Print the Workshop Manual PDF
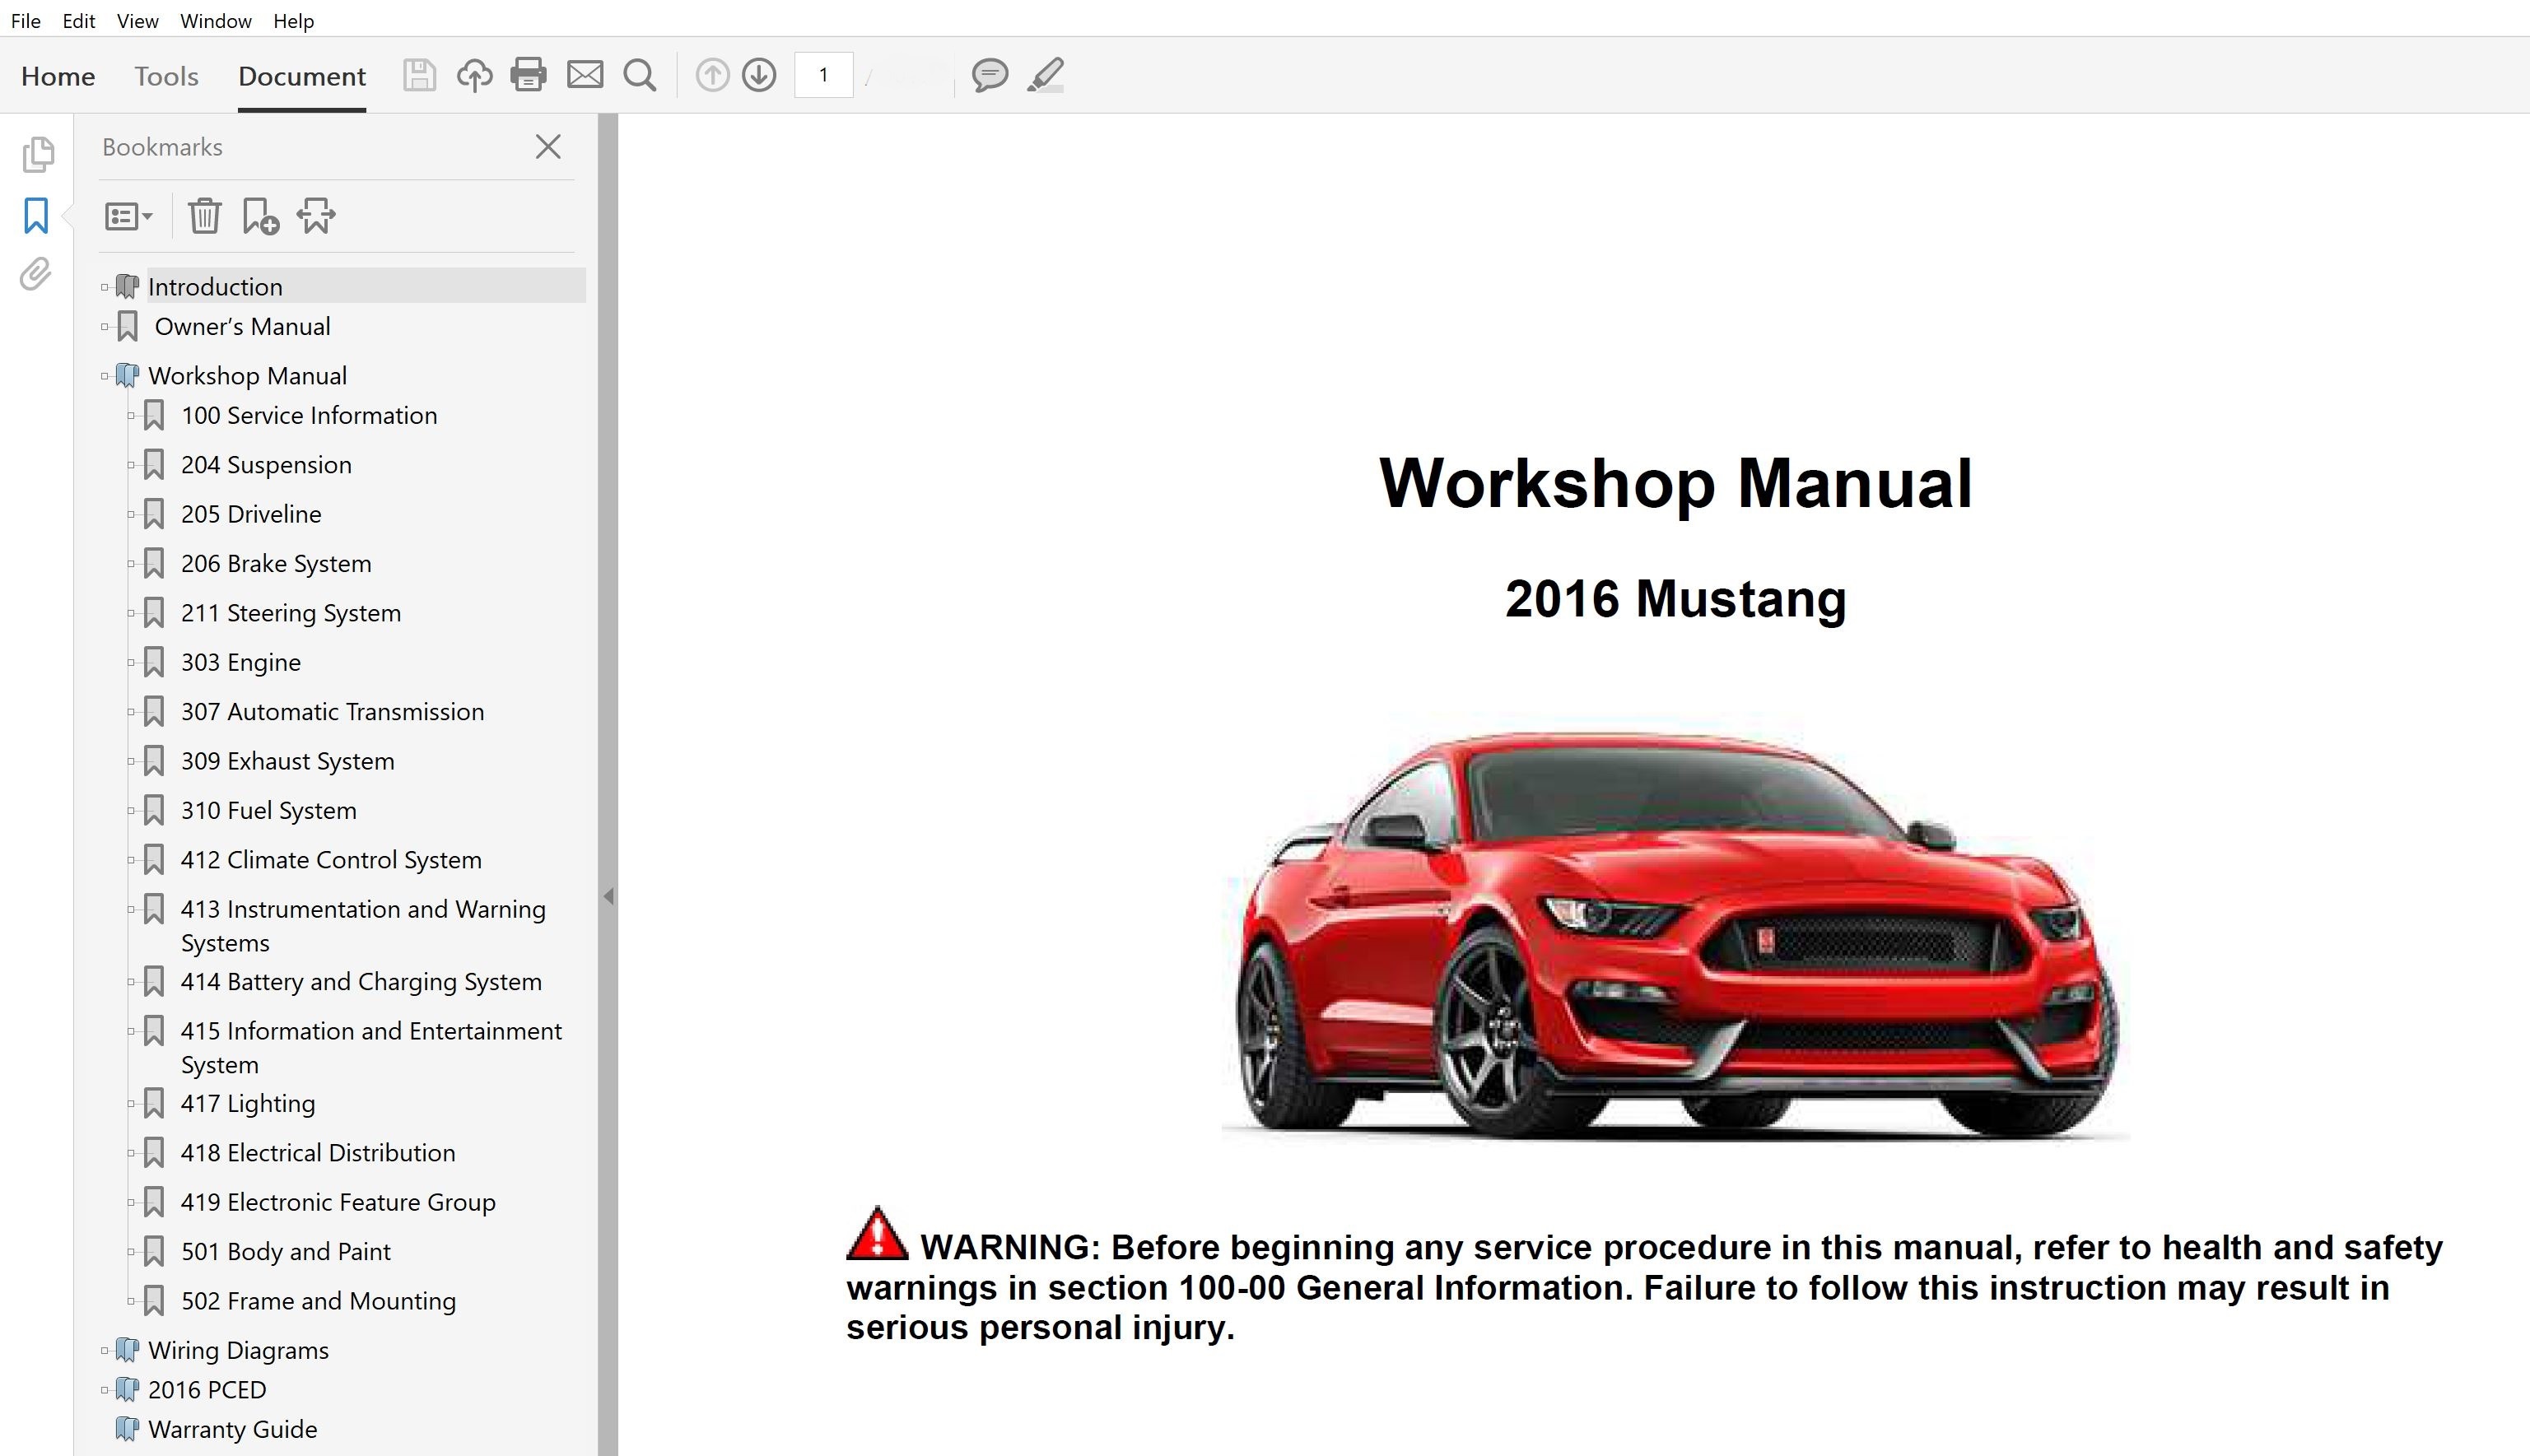This screenshot has width=2530, height=1456. click(529, 75)
